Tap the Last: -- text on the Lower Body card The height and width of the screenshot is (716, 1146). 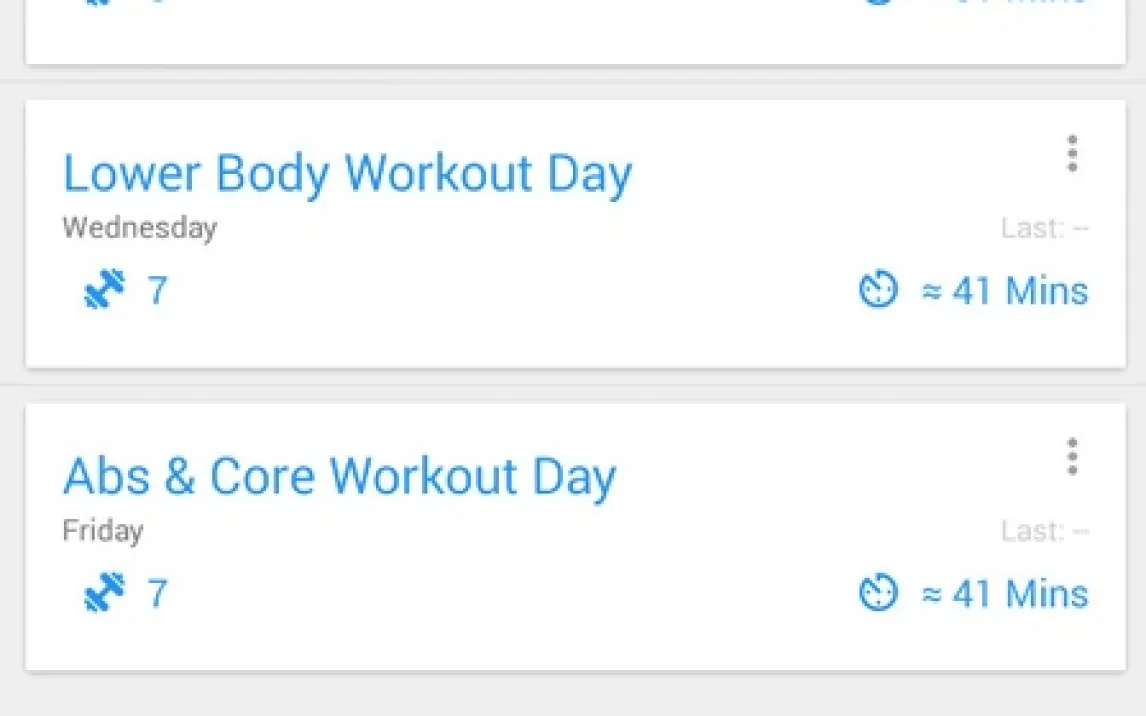tap(1044, 229)
